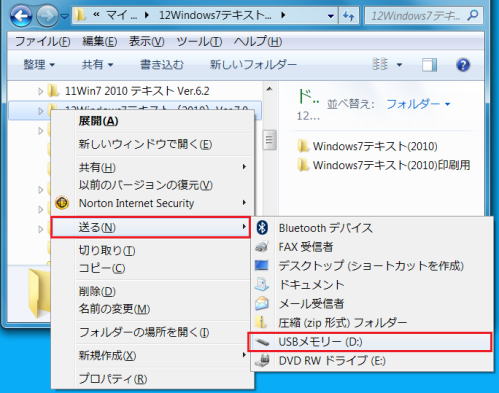Choose 展開(A) in the context menu
This screenshot has width=499, height=393.
coord(152,121)
